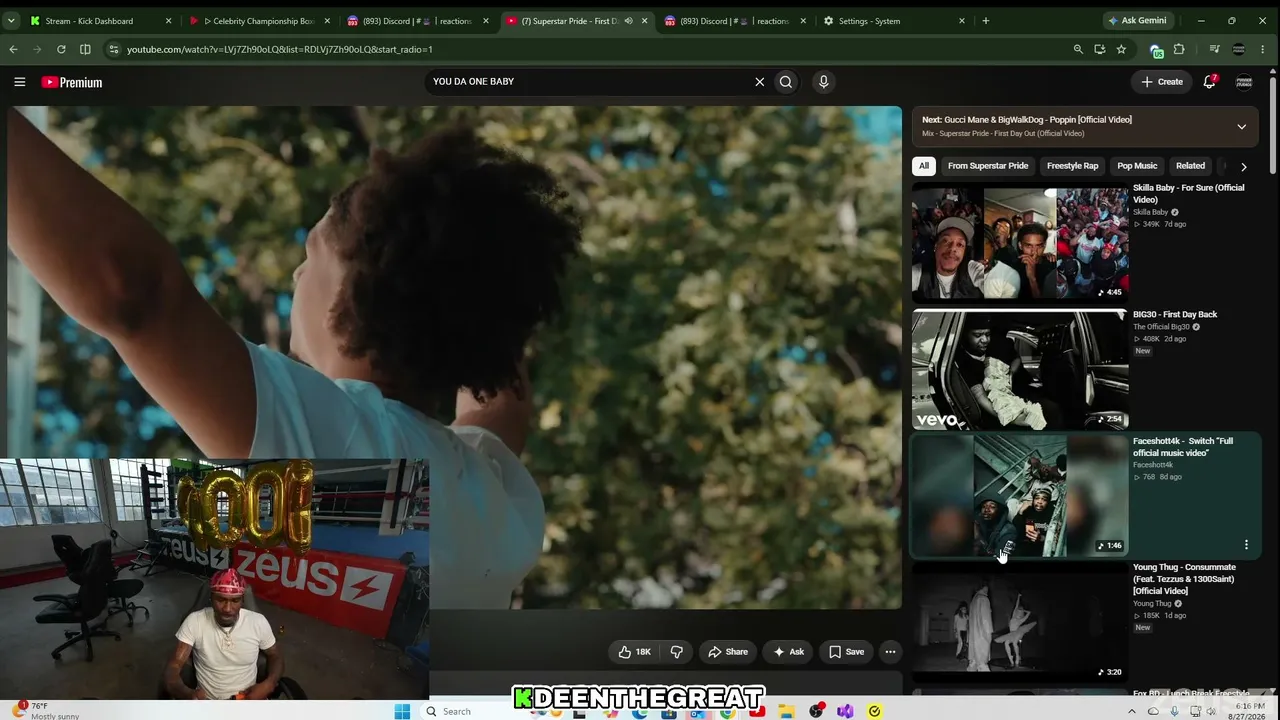Open BIG30 - First Day Back title

[x=1175, y=315]
